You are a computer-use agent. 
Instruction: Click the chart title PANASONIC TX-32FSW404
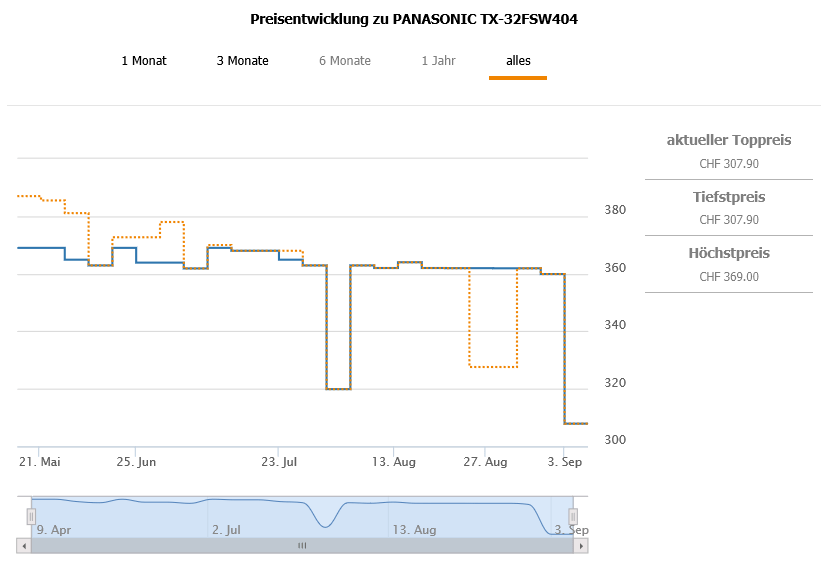[412, 19]
